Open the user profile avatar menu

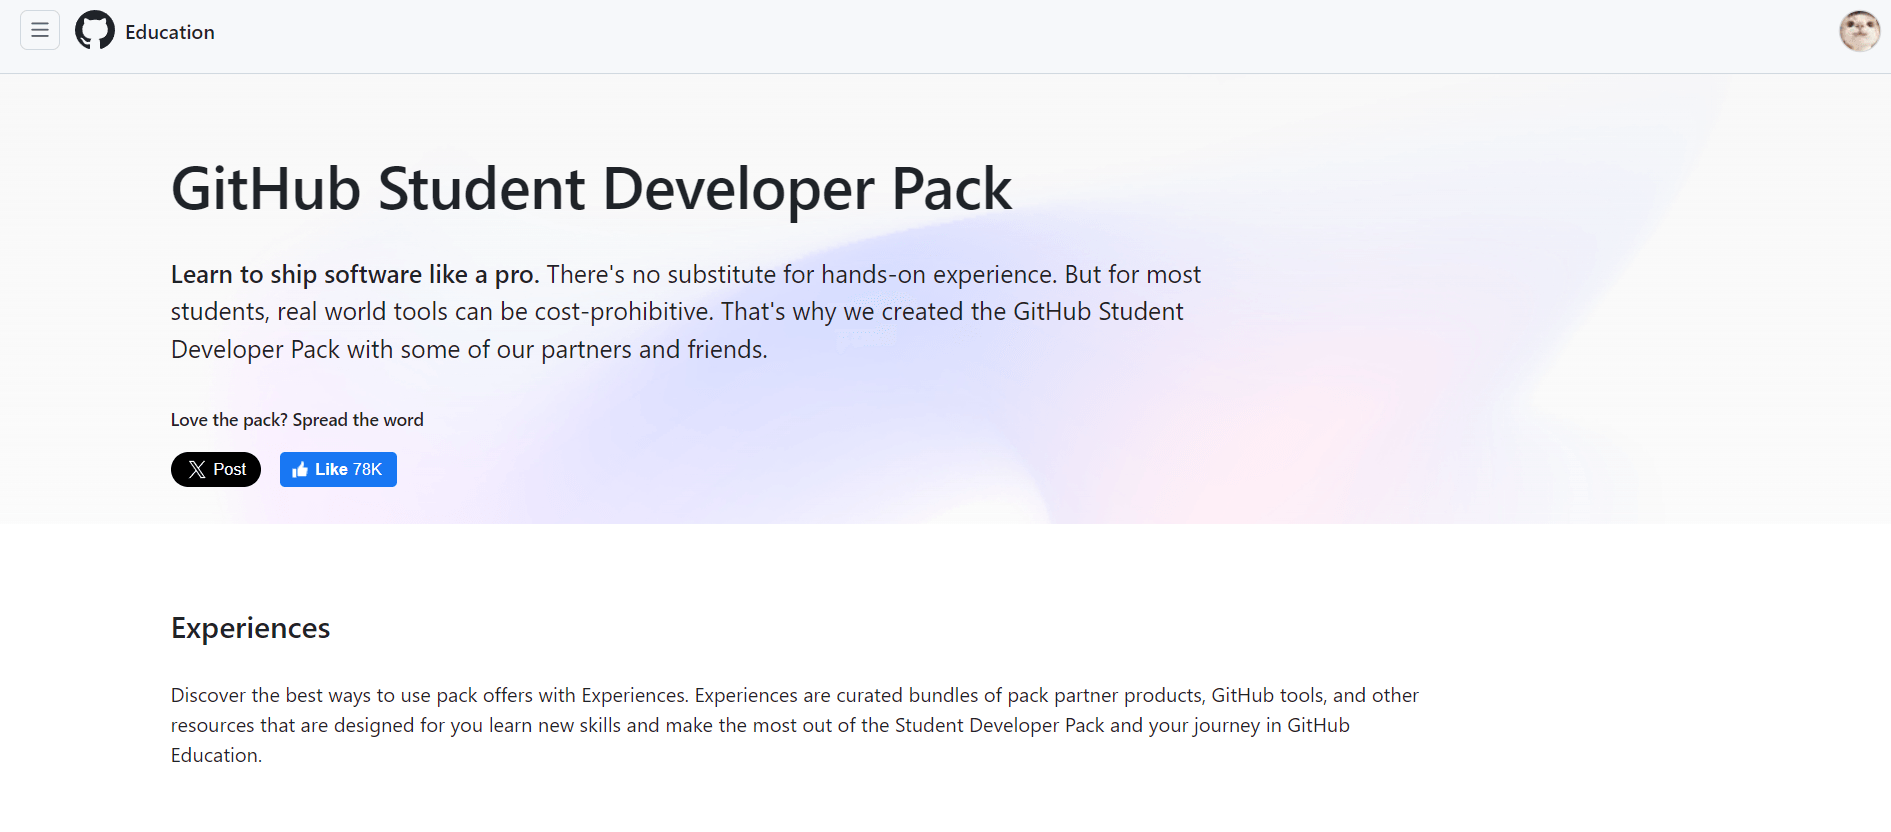(1859, 31)
